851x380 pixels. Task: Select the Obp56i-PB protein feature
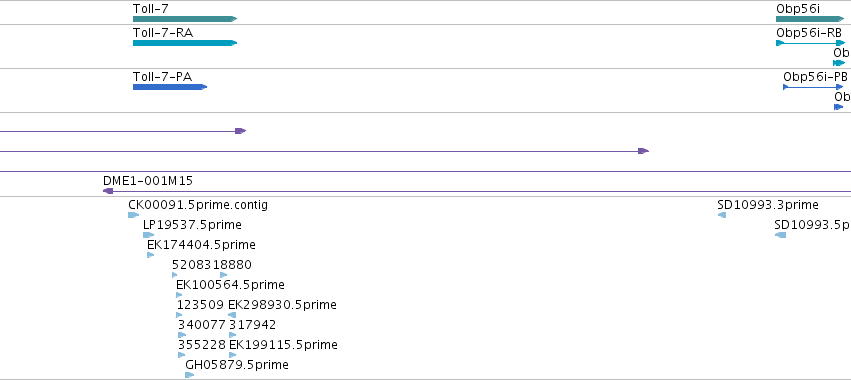pos(814,87)
